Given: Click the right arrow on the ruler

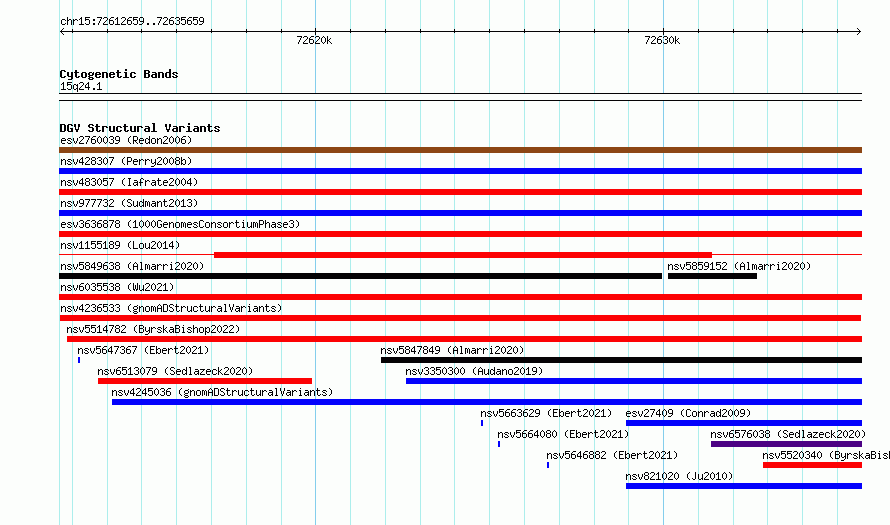Looking at the screenshot, I should point(859,31).
